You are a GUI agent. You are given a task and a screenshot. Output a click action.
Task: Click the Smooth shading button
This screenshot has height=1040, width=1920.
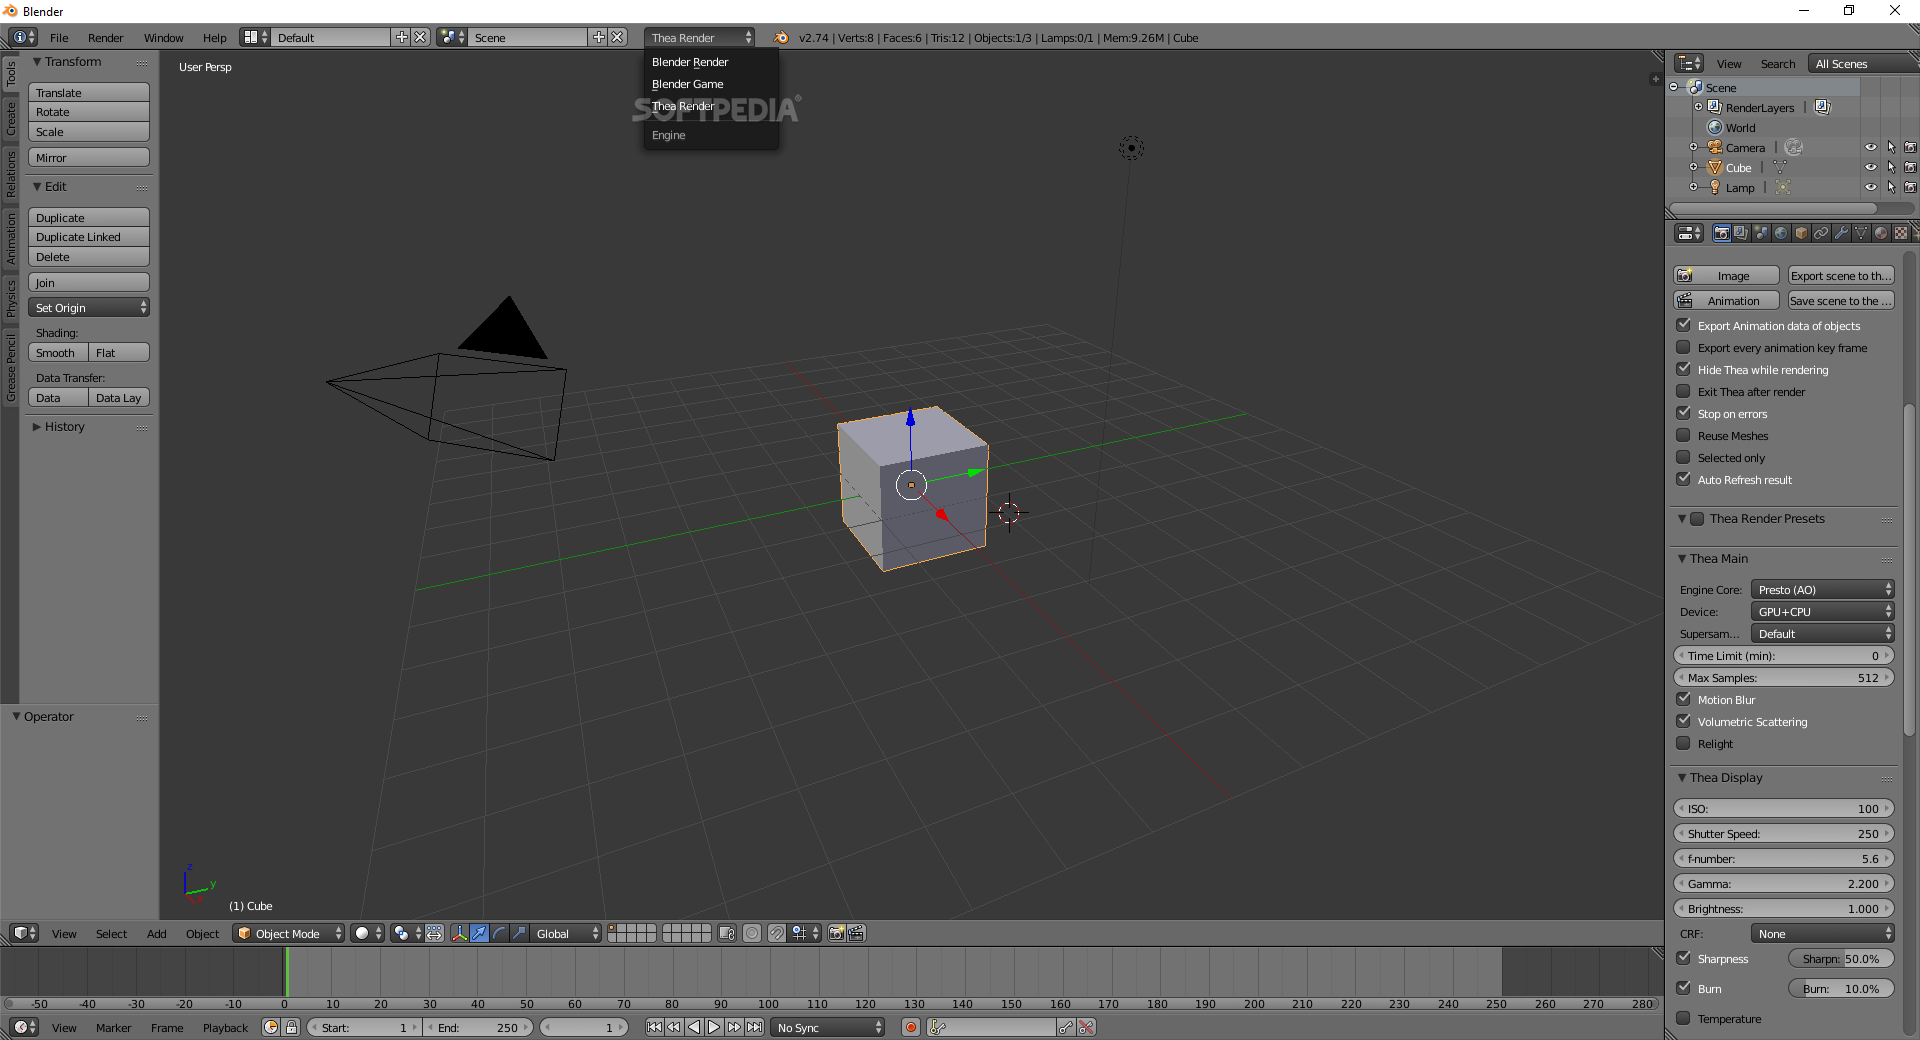point(58,352)
